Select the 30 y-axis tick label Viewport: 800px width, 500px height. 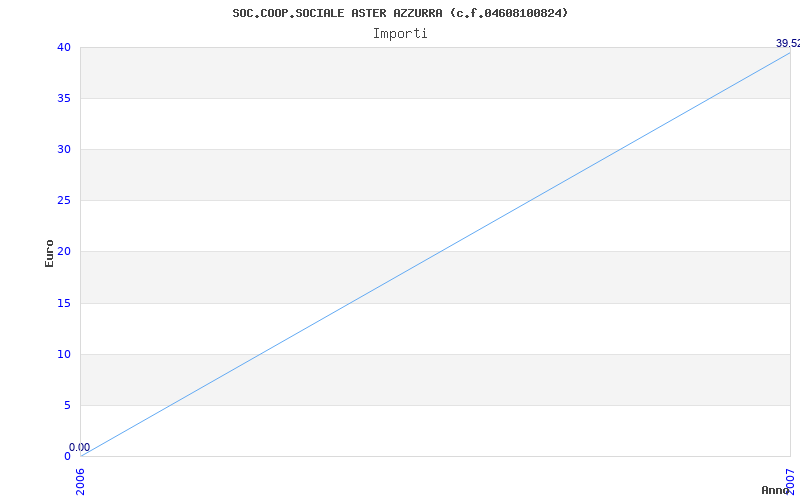coord(64,149)
